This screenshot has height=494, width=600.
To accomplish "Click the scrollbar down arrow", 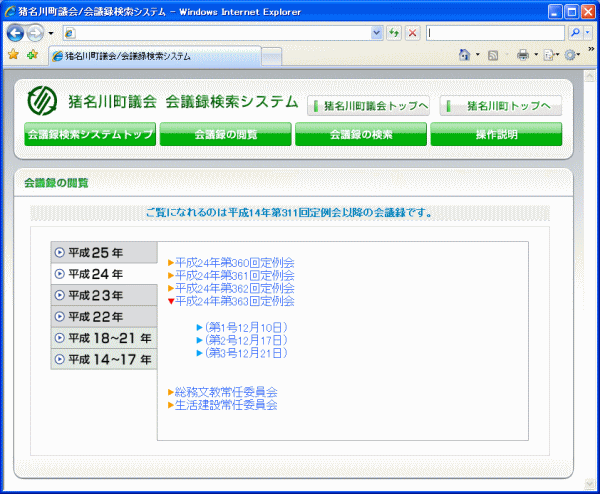I will (x=589, y=484).
